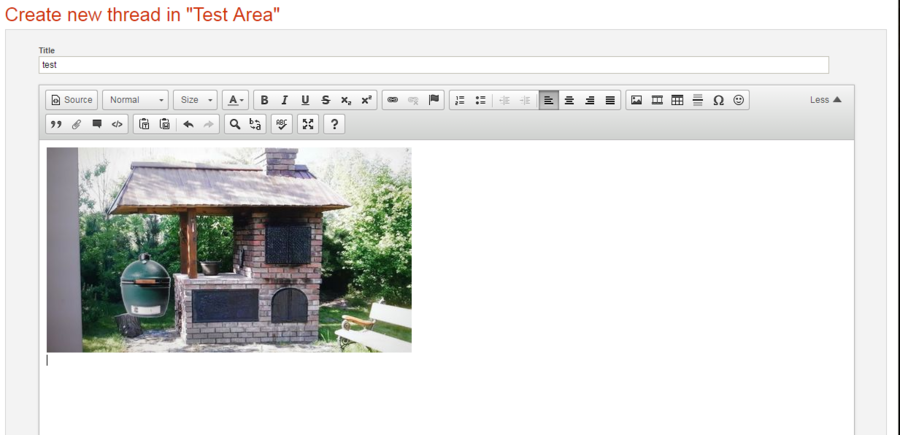Viewport: 900px width, 435px height.
Task: Click the thread Title input field
Action: point(433,65)
